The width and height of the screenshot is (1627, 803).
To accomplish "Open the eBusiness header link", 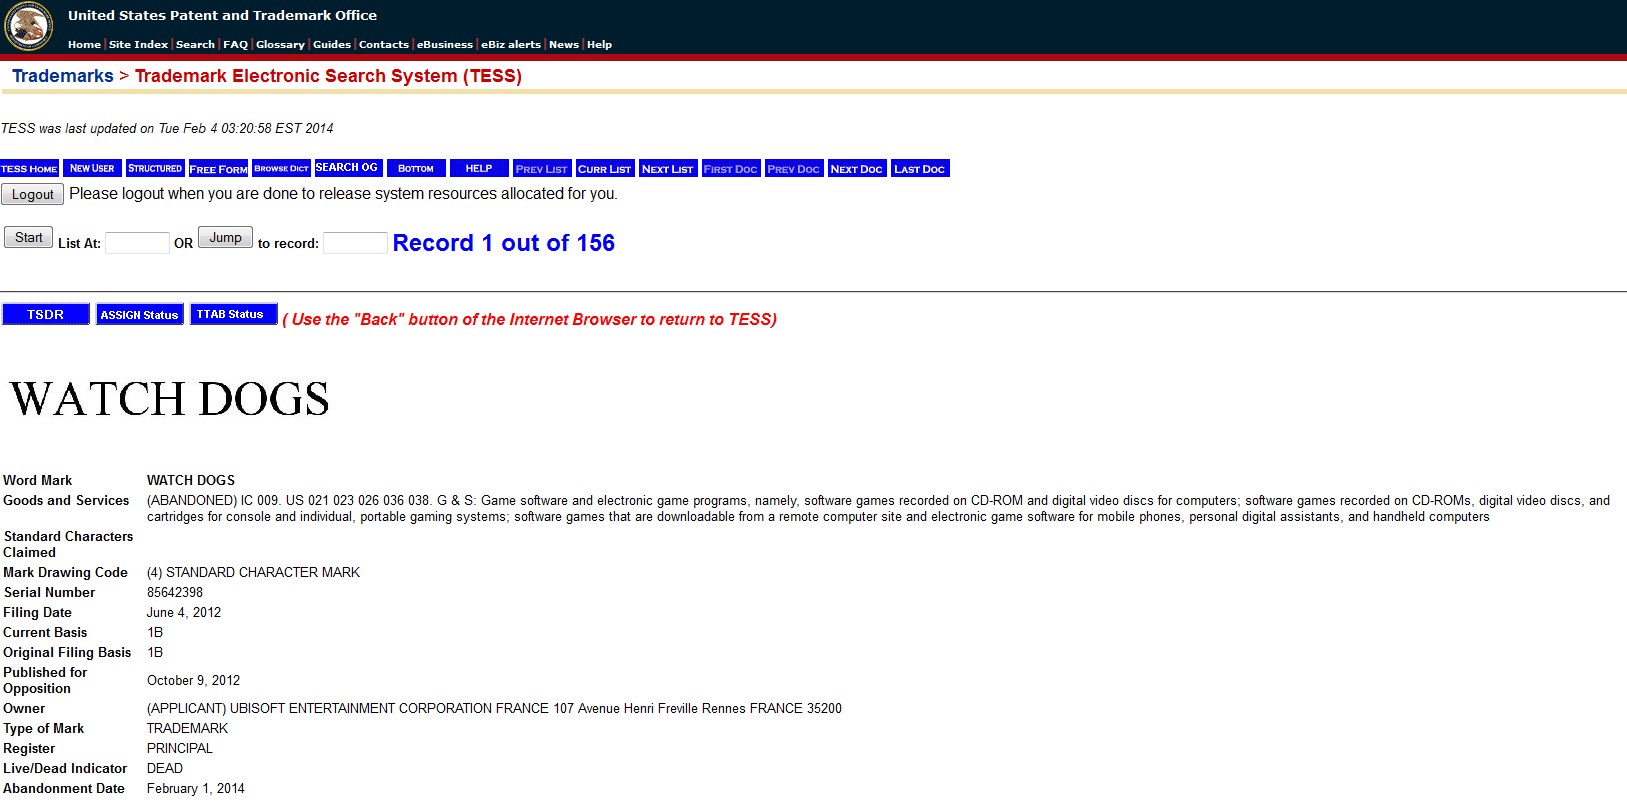I will pos(445,44).
